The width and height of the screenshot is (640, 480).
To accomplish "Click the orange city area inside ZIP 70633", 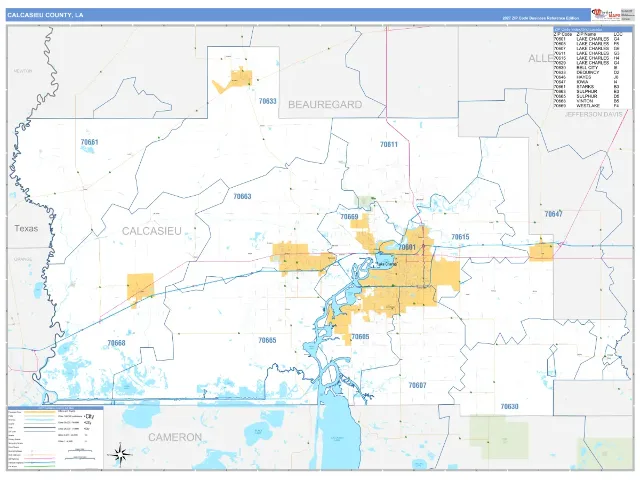I will (x=241, y=78).
